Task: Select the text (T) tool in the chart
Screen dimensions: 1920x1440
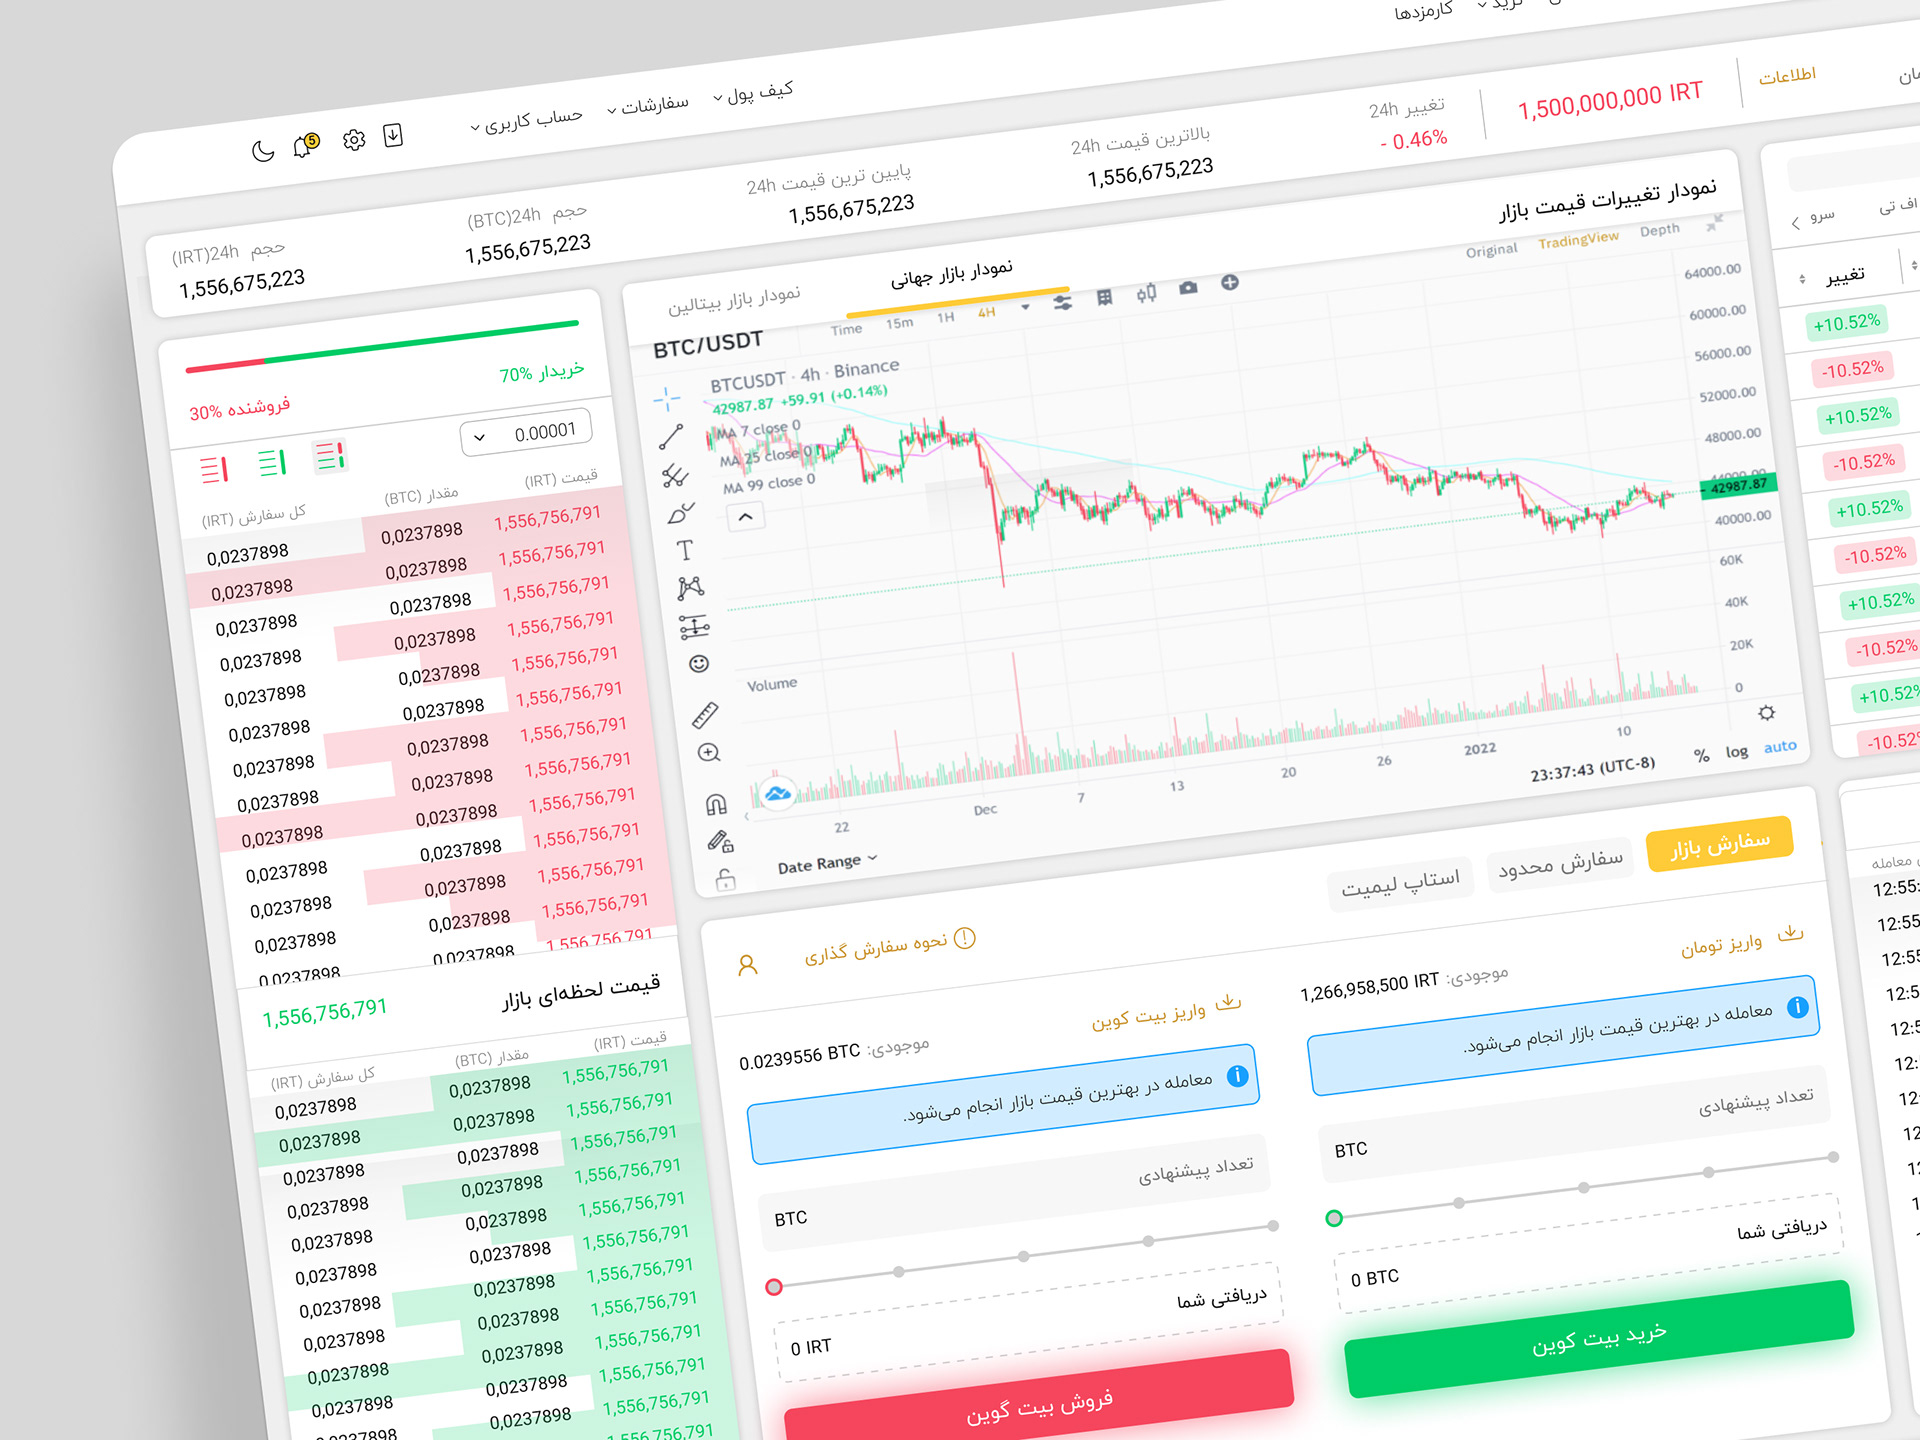Action: 684,550
